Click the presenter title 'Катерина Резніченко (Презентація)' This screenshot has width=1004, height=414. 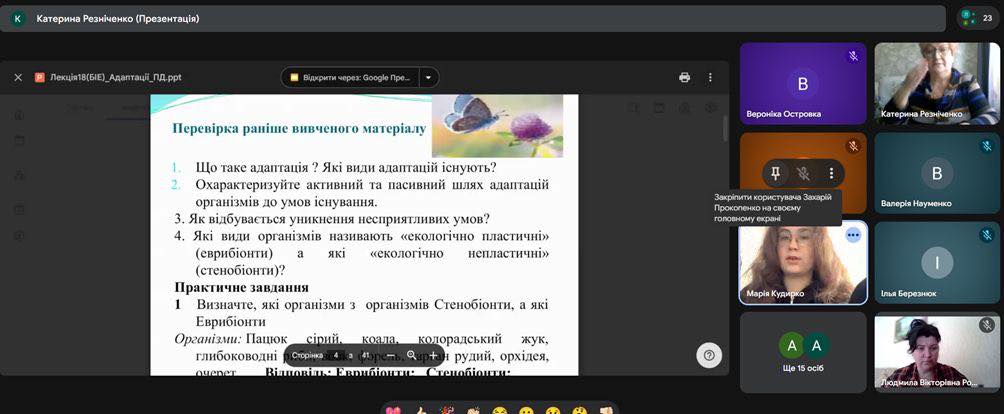tap(118, 19)
